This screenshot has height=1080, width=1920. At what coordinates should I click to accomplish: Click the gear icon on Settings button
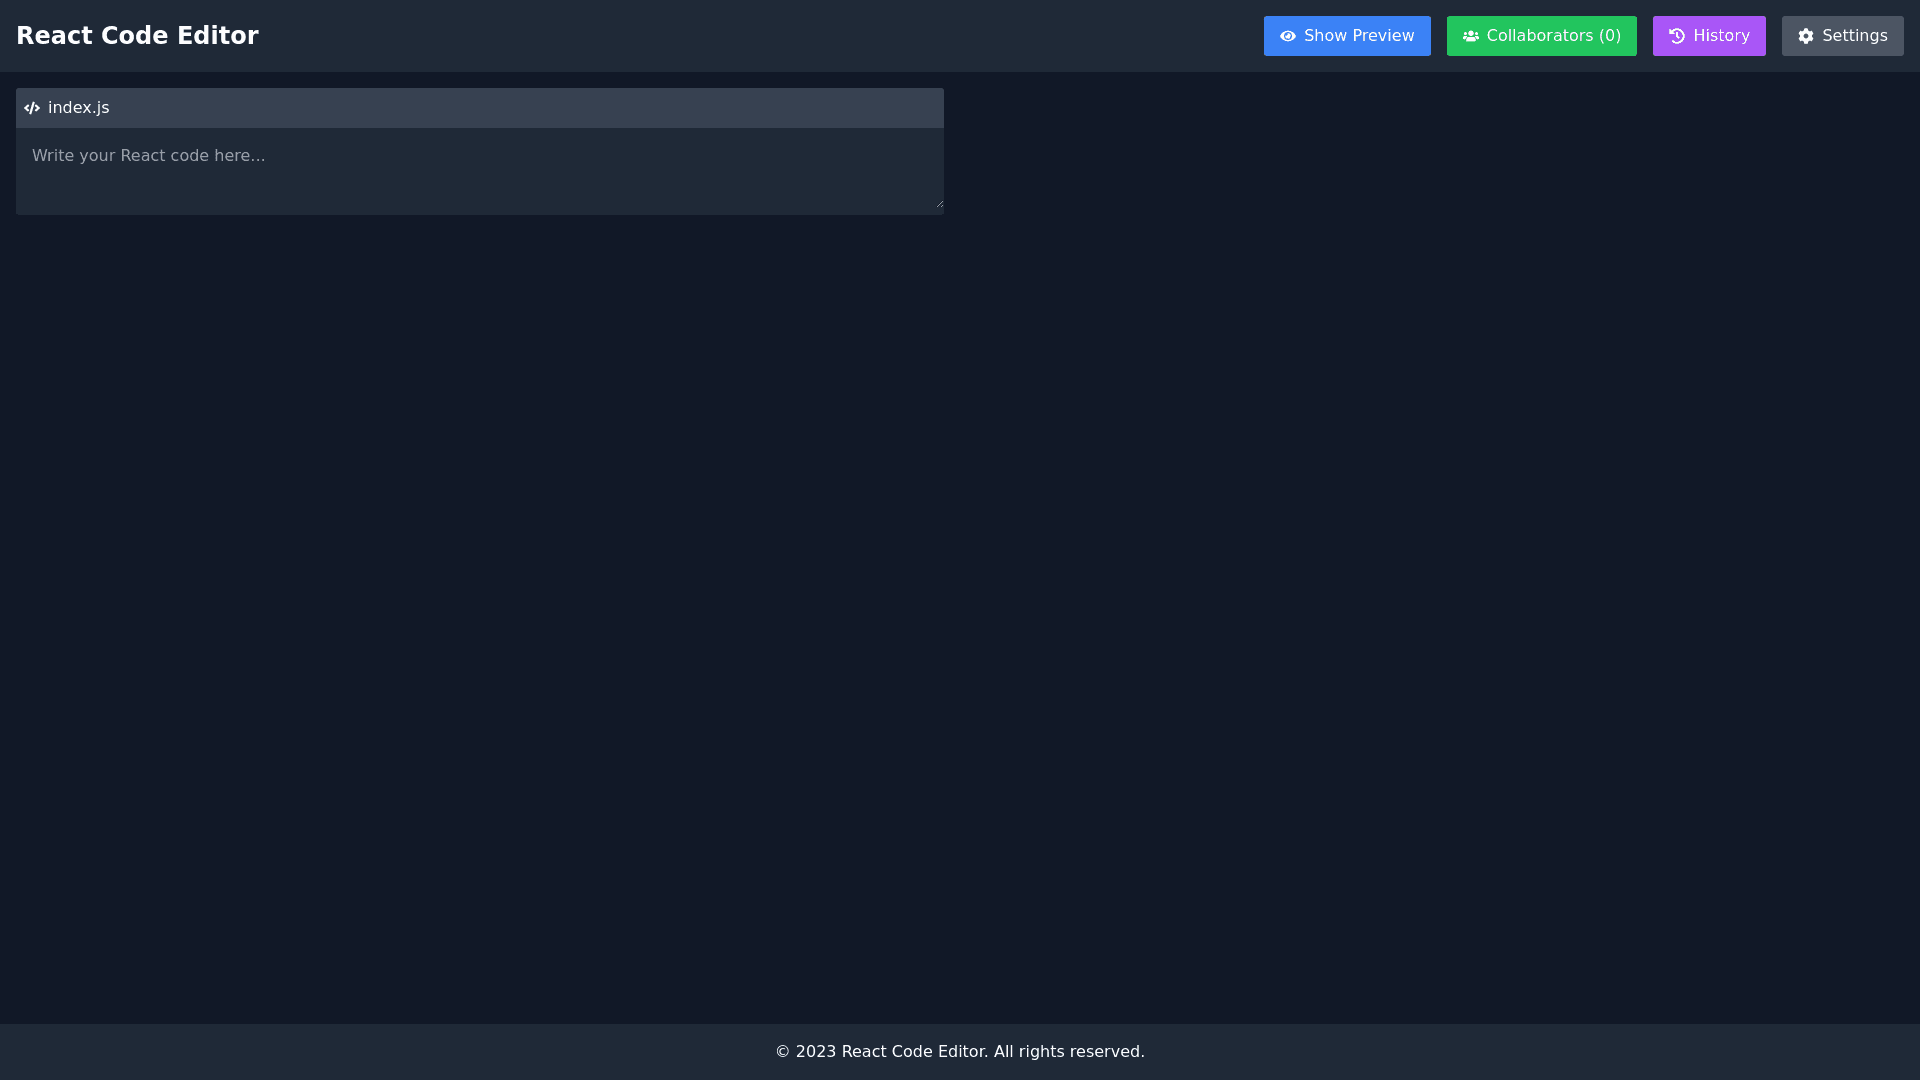1805,36
